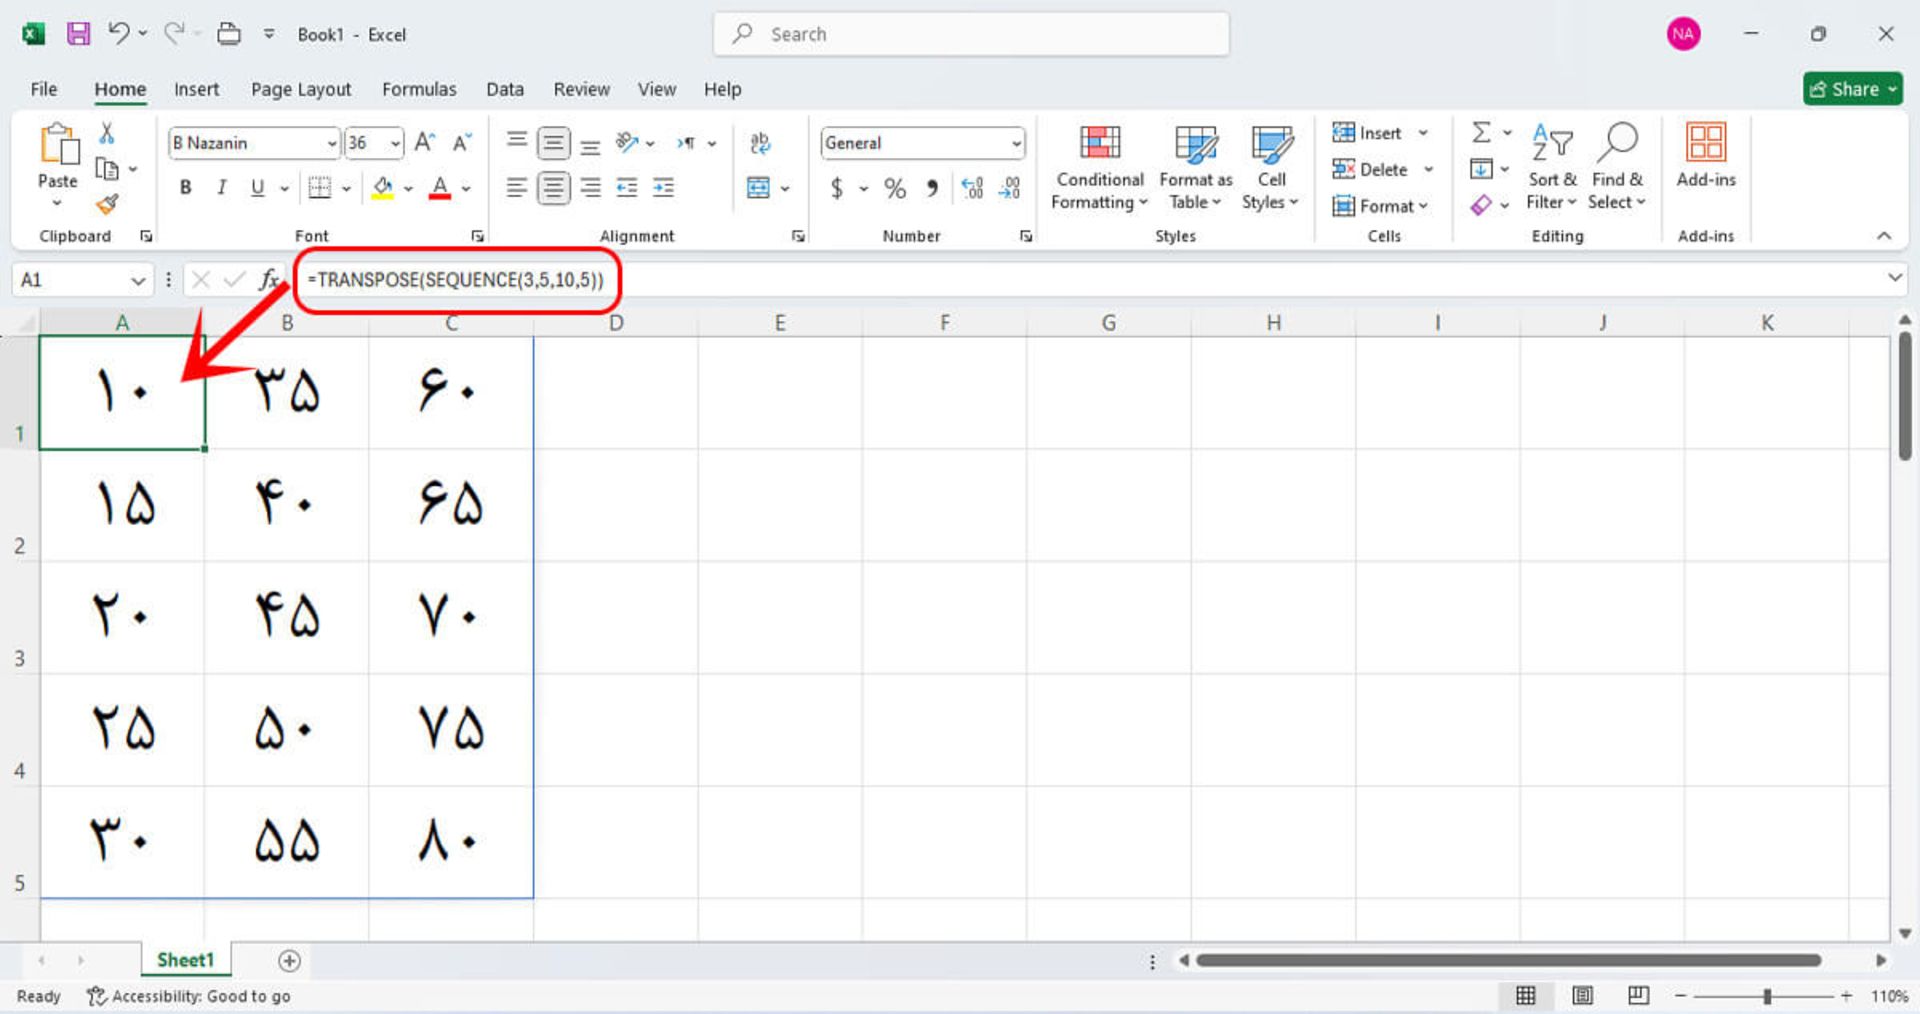Open the Formulas ribbon tab
This screenshot has height=1014, width=1920.
point(419,89)
